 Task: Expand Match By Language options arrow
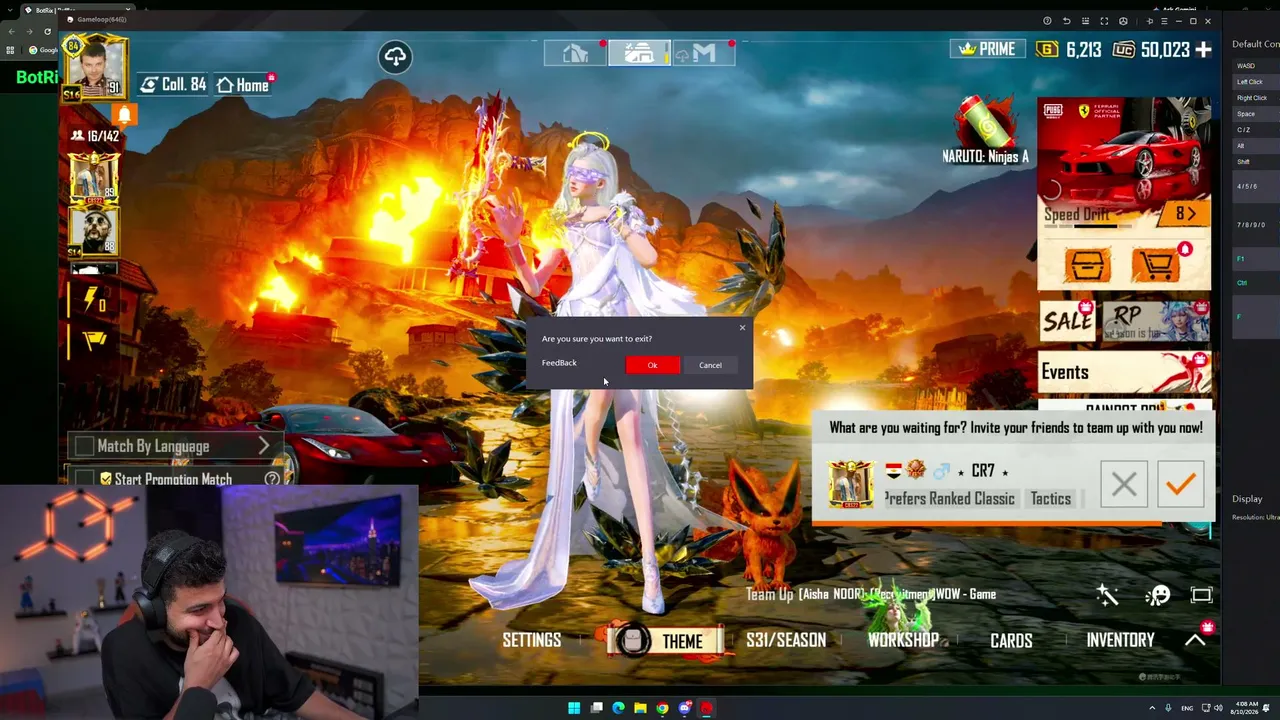click(264, 446)
